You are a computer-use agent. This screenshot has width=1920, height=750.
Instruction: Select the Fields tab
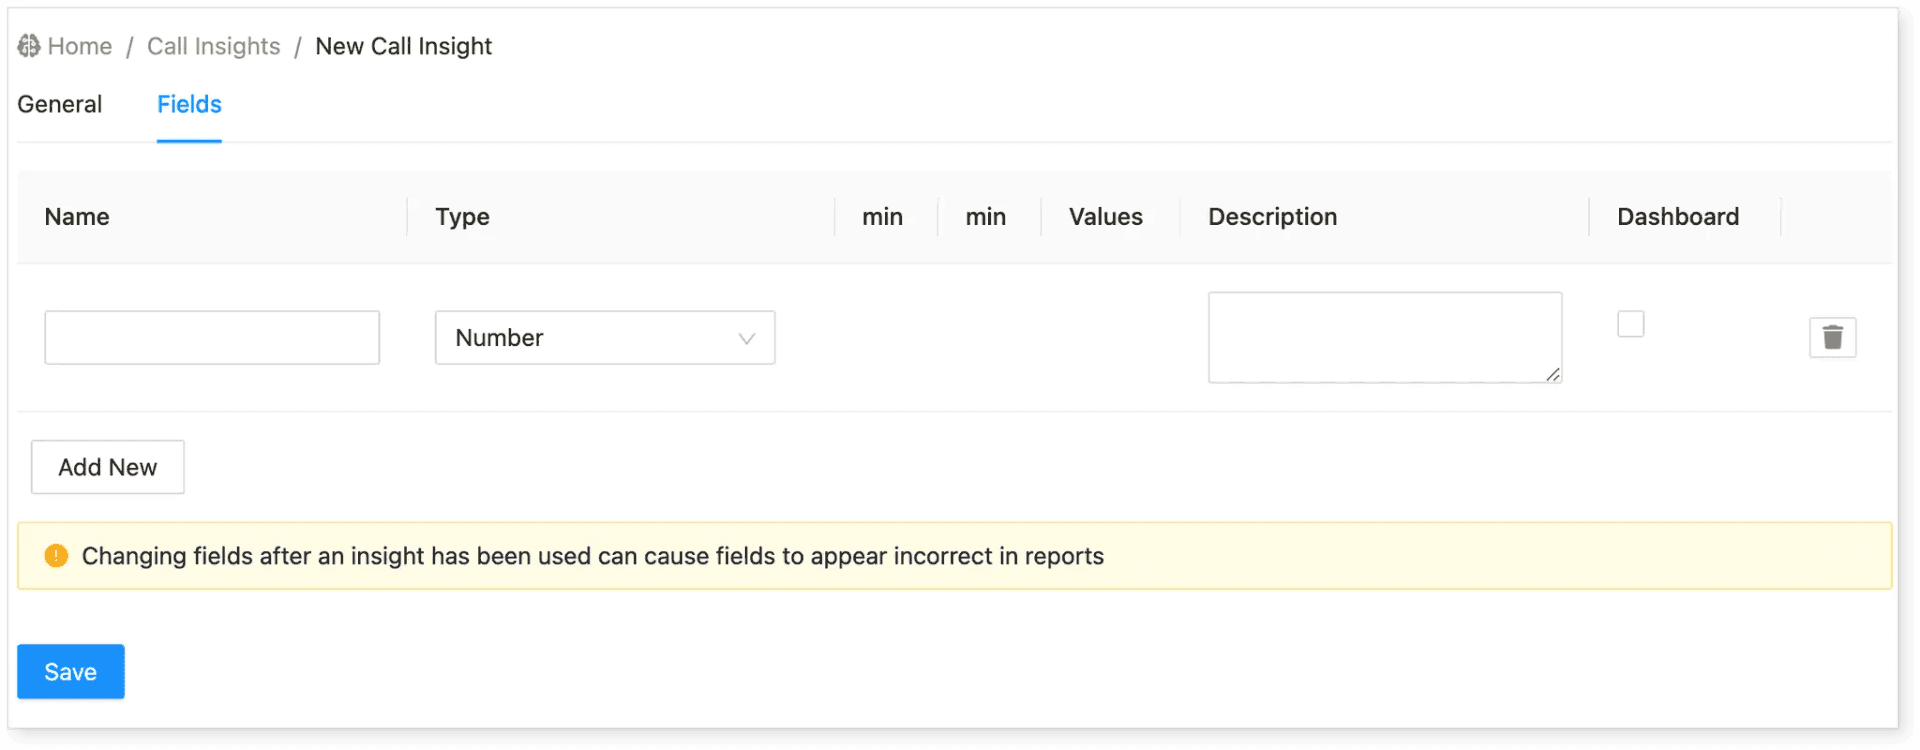point(189,104)
